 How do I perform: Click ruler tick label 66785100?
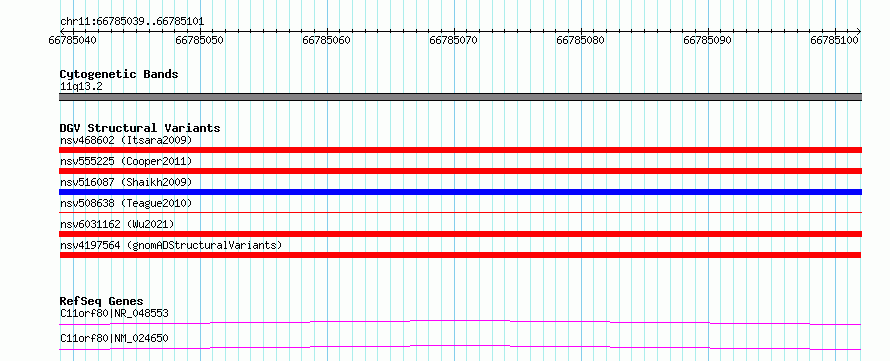pyautogui.click(x=834, y=41)
